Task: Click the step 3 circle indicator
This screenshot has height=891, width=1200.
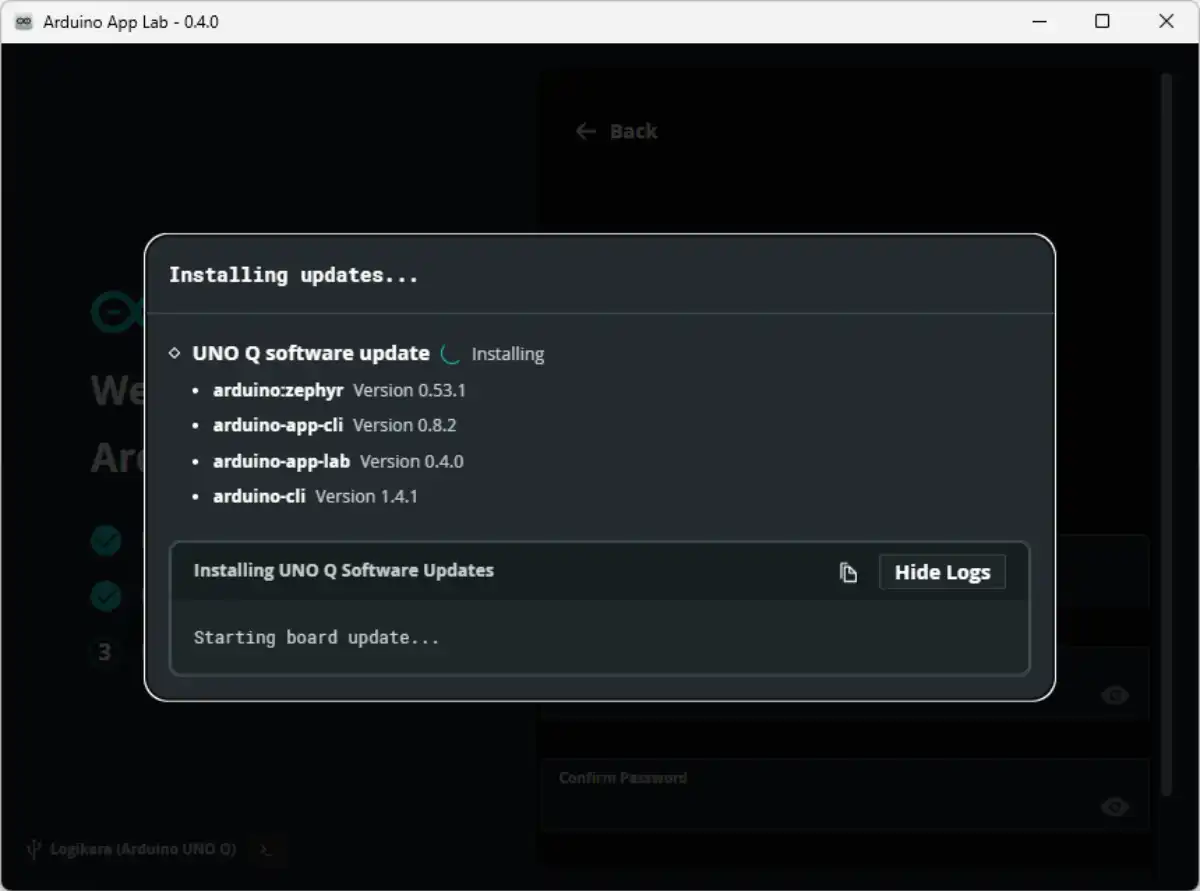Action: (106, 652)
